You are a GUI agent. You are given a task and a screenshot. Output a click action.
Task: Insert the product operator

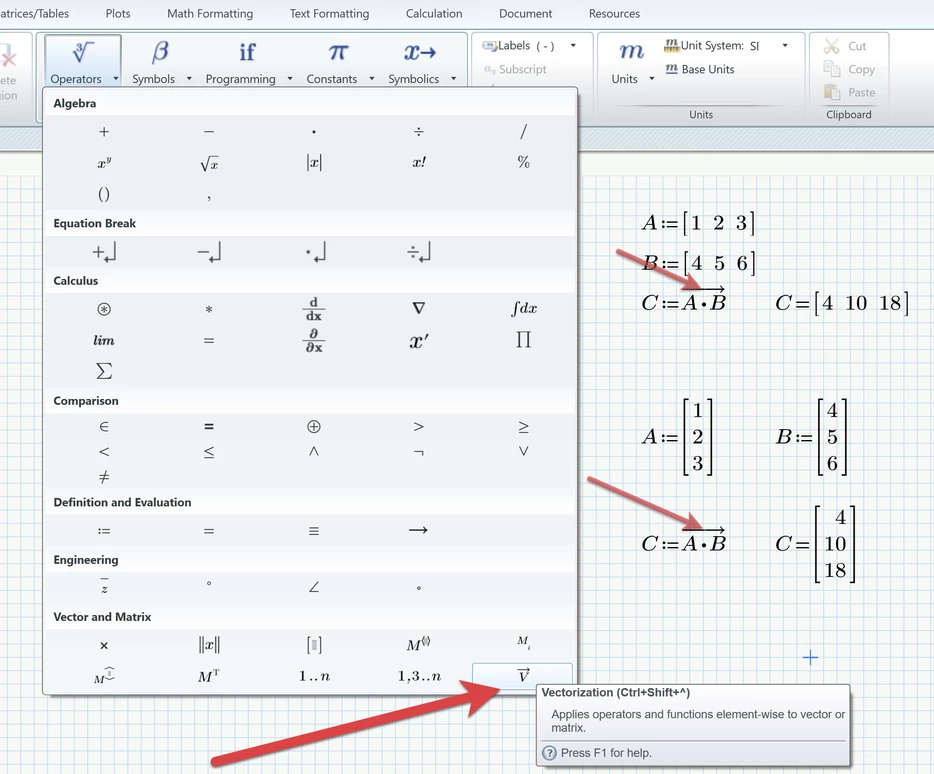click(523, 340)
